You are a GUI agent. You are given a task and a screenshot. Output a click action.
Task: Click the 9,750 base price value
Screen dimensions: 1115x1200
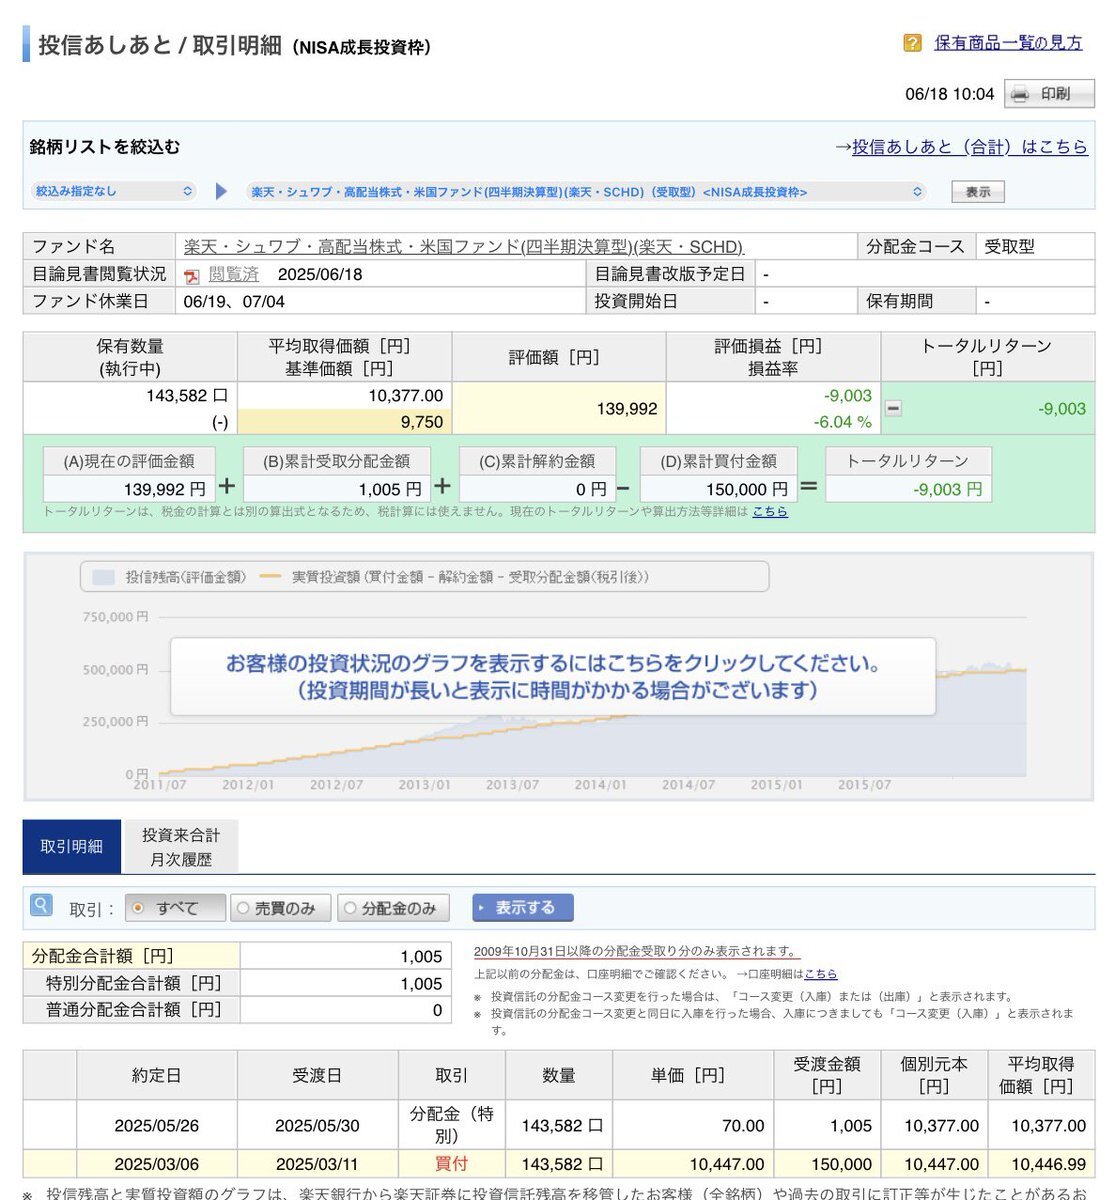point(421,422)
